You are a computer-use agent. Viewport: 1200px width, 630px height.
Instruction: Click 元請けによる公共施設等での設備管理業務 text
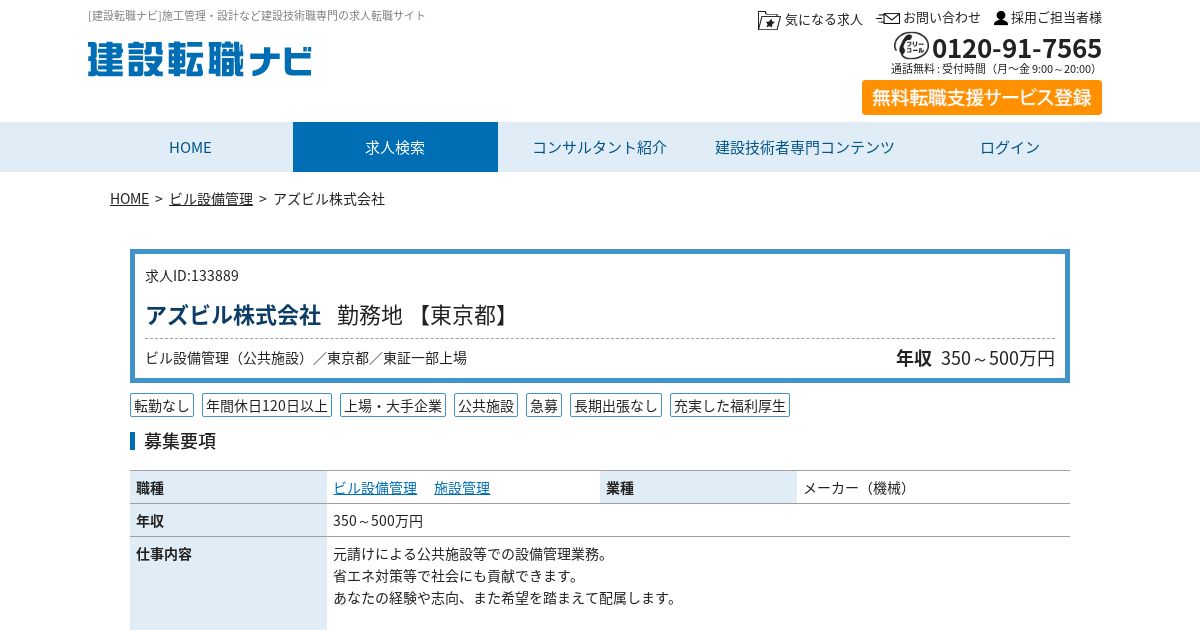click(470, 554)
